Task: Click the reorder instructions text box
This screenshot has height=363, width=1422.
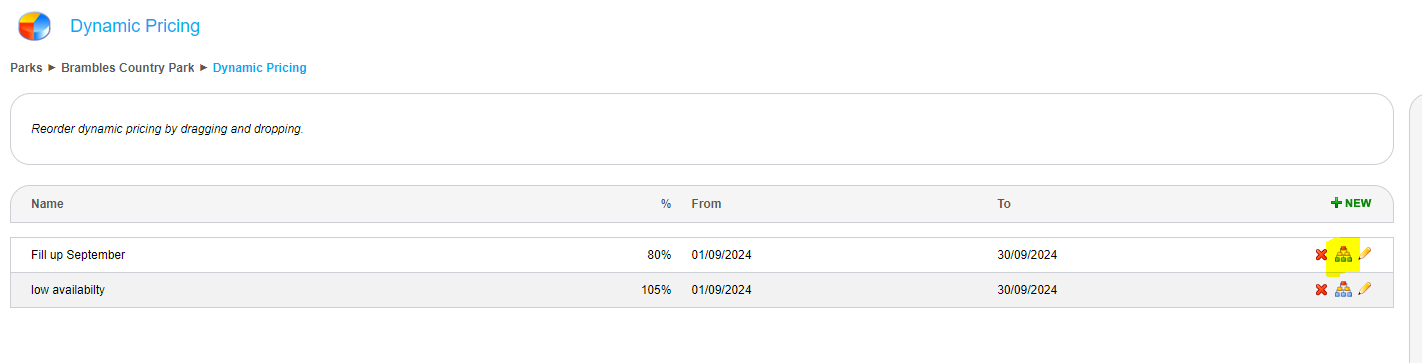Action: (701, 129)
